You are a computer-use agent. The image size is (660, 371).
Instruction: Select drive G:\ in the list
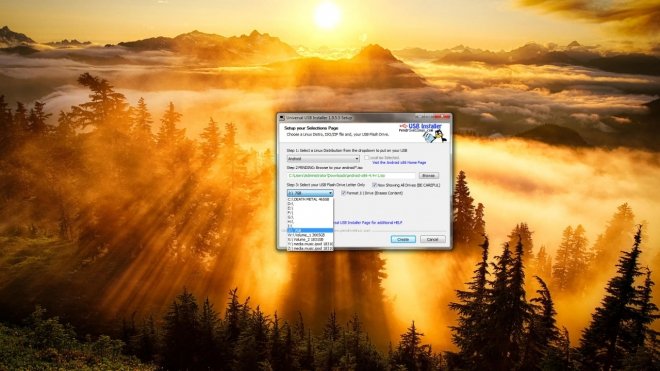[310, 217]
